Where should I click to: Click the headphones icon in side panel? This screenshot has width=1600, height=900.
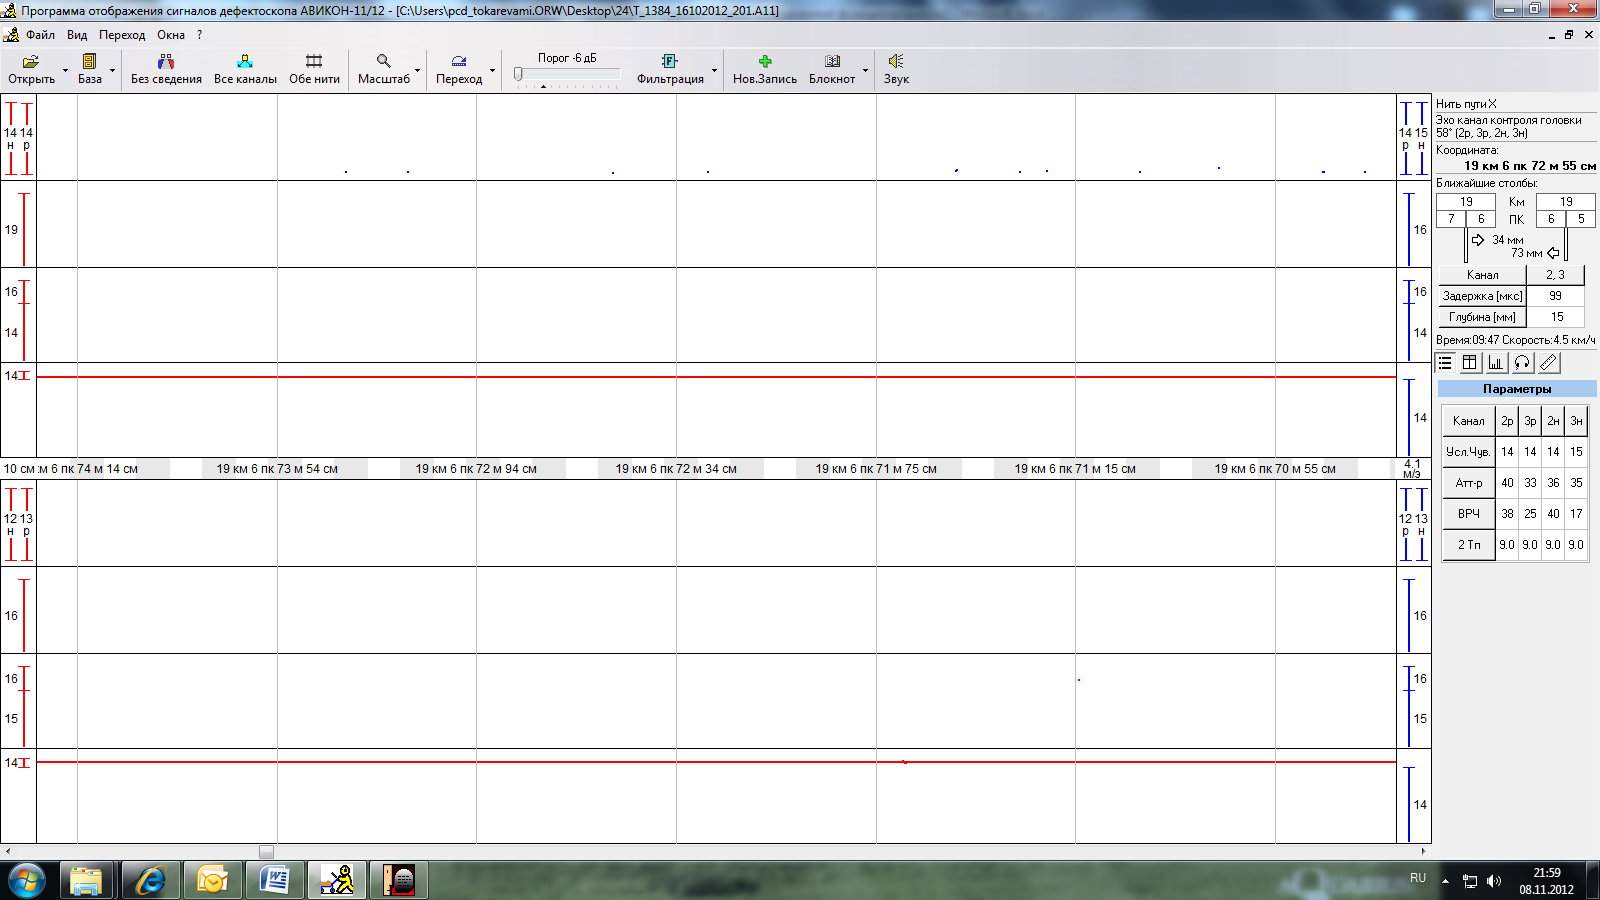[x=1522, y=363]
